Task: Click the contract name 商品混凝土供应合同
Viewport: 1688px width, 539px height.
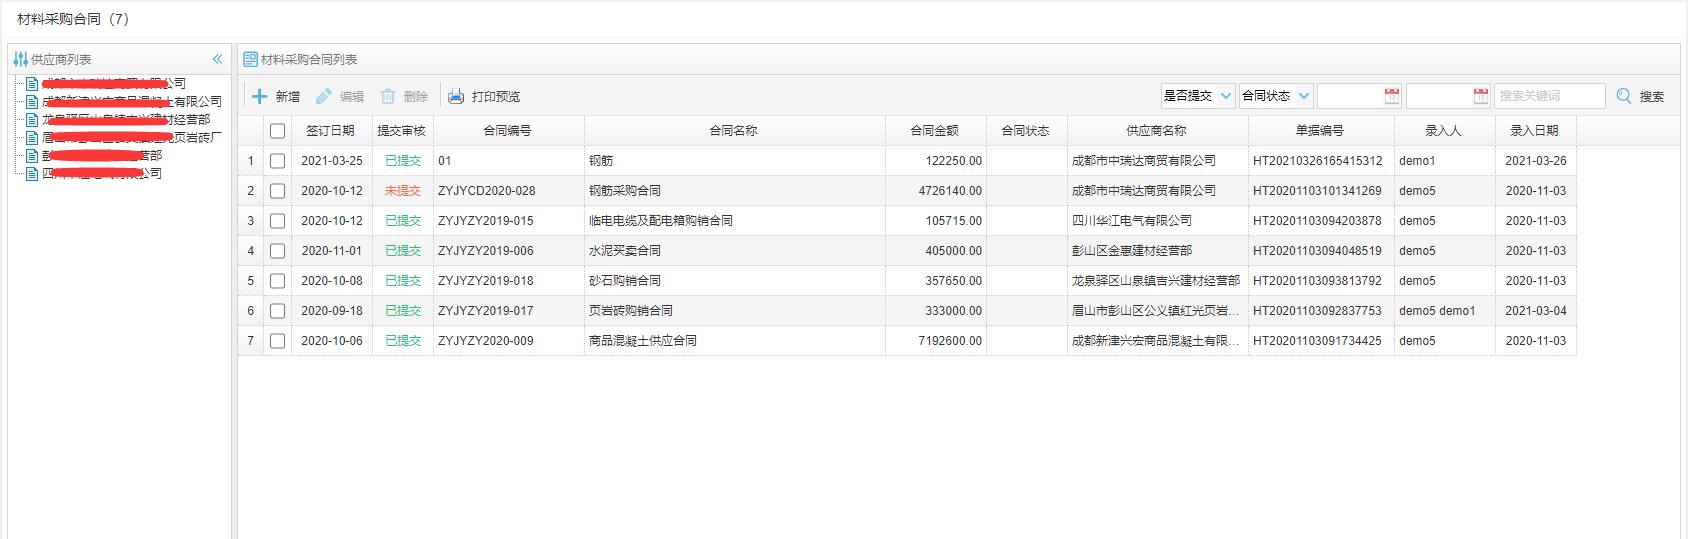Action: coord(643,341)
